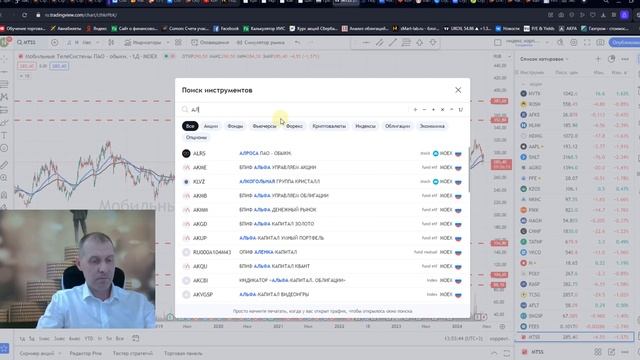Viewport: 640px width, 360px height.
Task: Choose AKVGSP Альфа Капитал Видеоигры result
Action: [322, 294]
